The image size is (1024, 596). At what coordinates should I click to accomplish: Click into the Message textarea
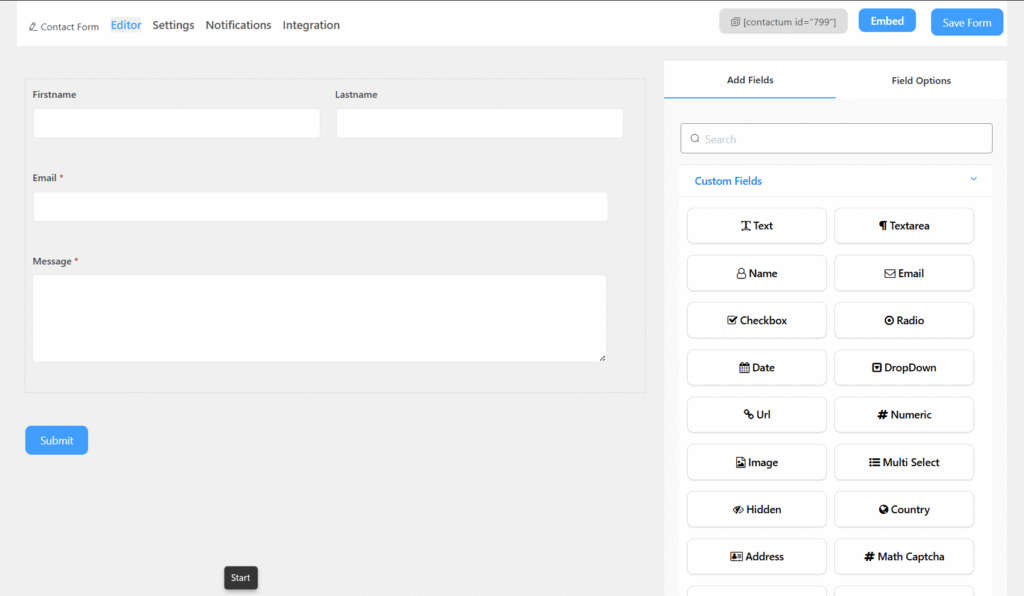[319, 318]
